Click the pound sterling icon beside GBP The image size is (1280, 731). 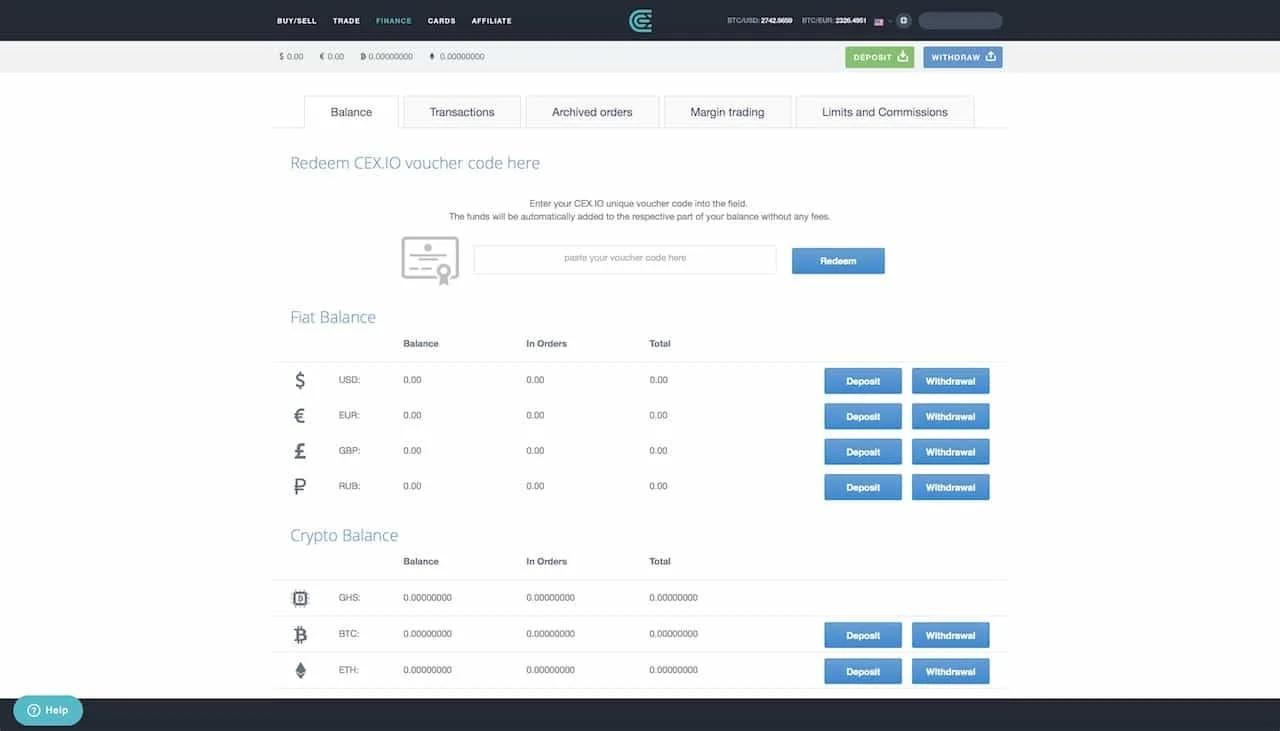[x=299, y=451]
